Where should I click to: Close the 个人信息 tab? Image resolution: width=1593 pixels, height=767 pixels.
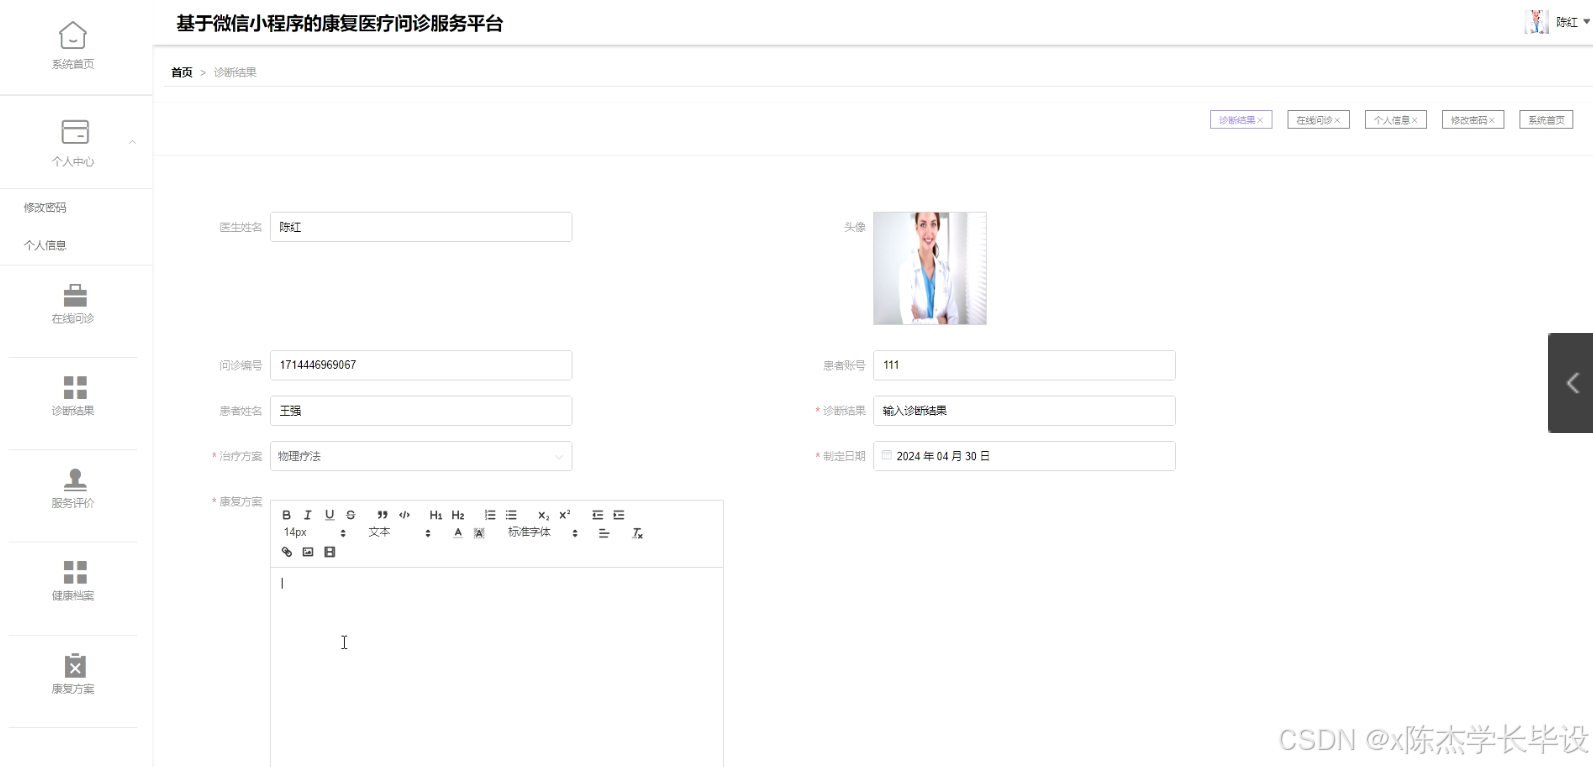(x=1415, y=121)
